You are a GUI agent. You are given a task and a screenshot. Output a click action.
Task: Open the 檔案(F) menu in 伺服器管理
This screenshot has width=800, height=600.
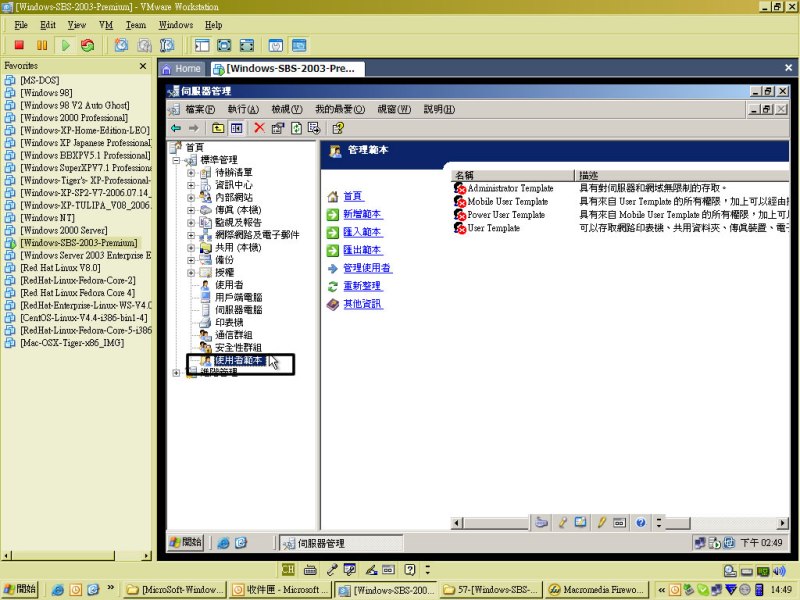(200, 109)
